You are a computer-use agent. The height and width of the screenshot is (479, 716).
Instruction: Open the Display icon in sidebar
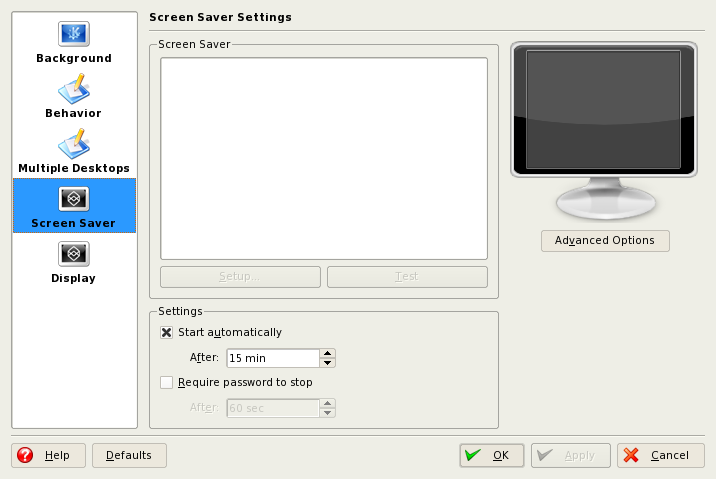74,254
